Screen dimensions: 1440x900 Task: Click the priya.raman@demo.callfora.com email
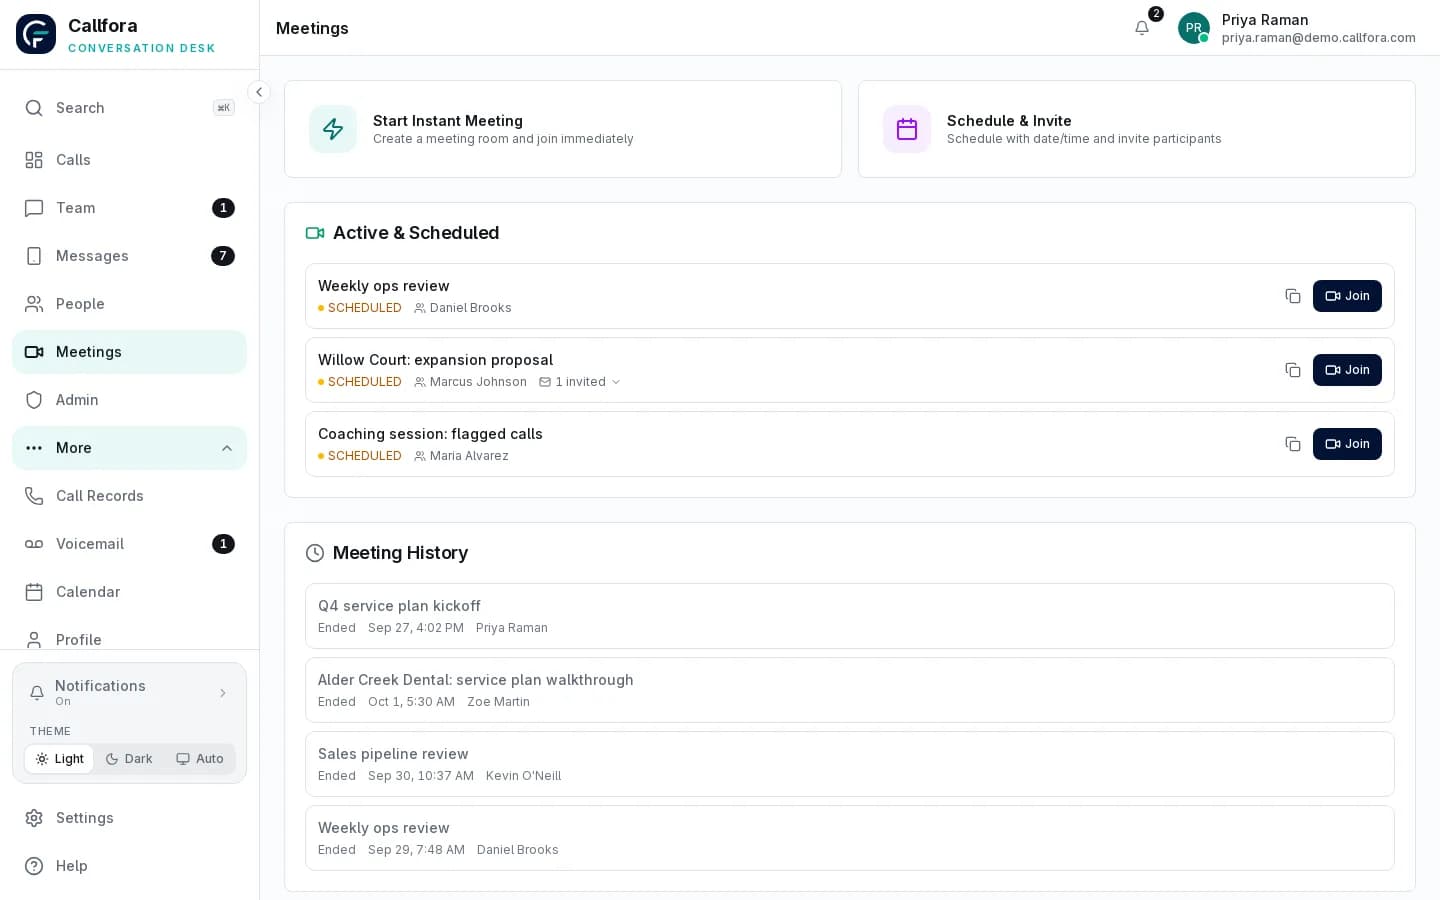coord(1318,38)
